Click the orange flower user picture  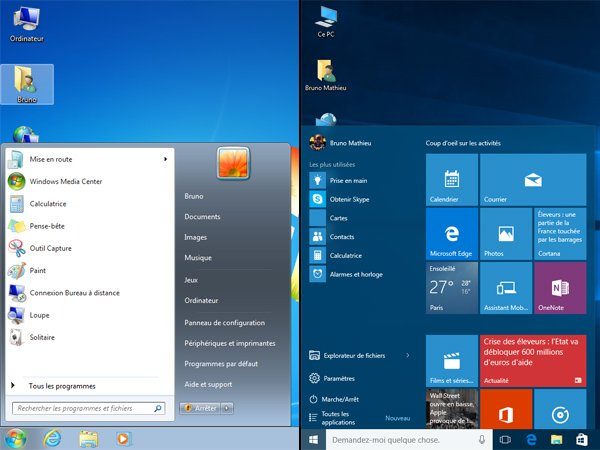click(233, 163)
